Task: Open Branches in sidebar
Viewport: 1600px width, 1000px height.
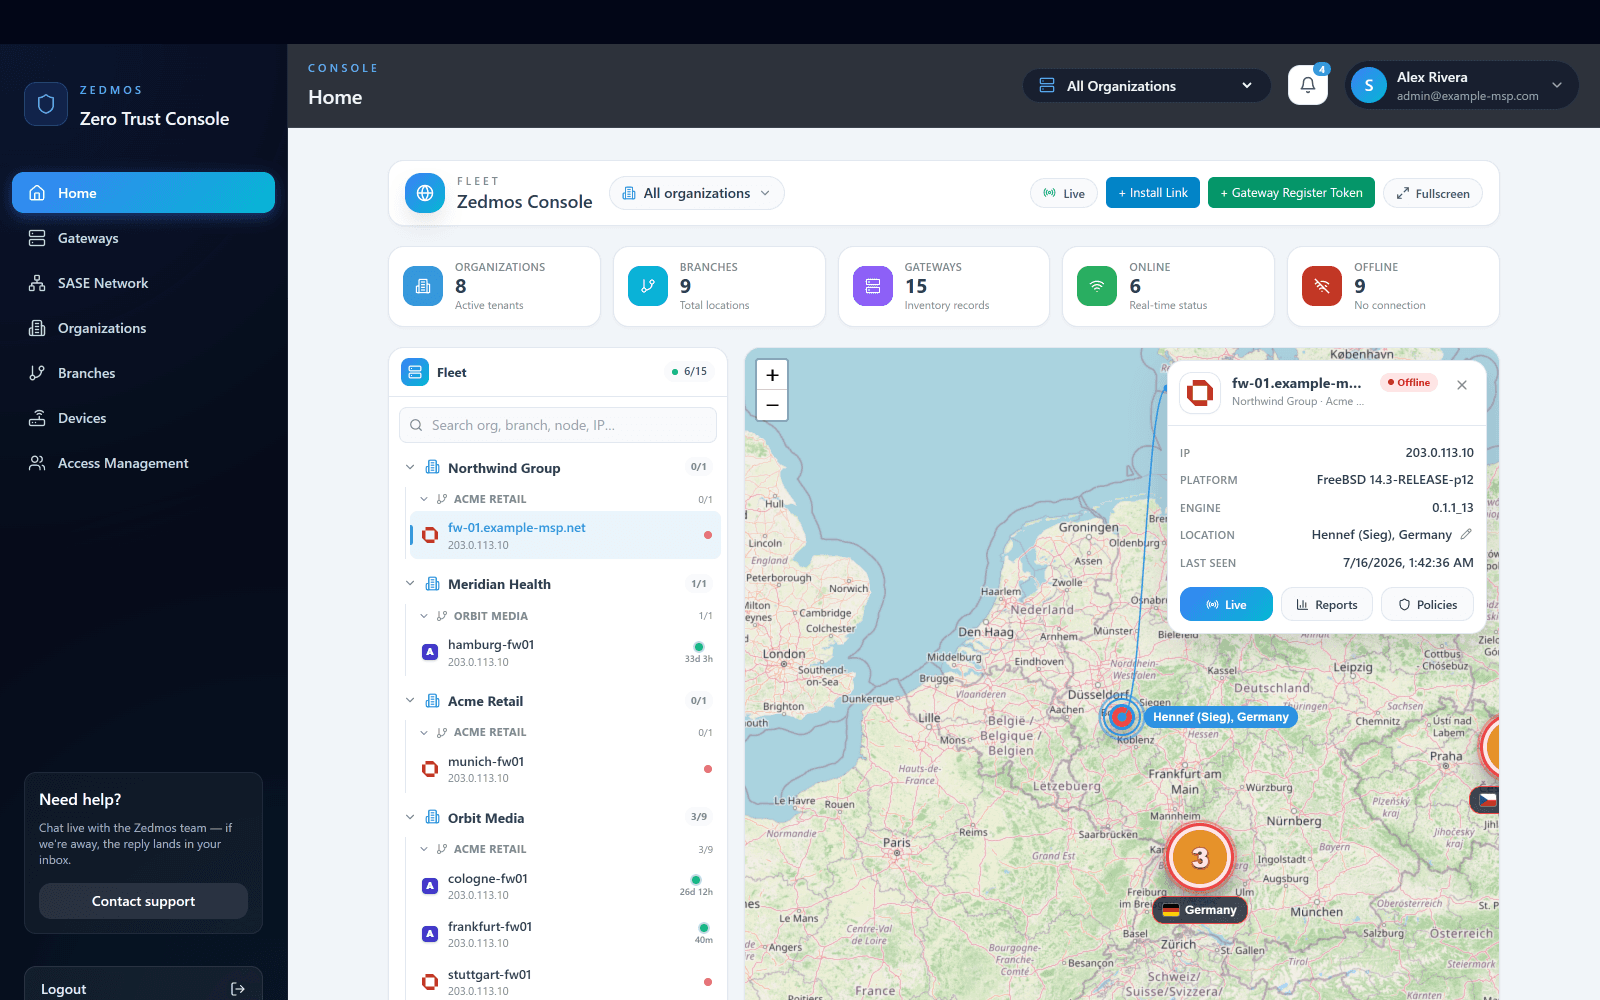Action: coord(143,373)
